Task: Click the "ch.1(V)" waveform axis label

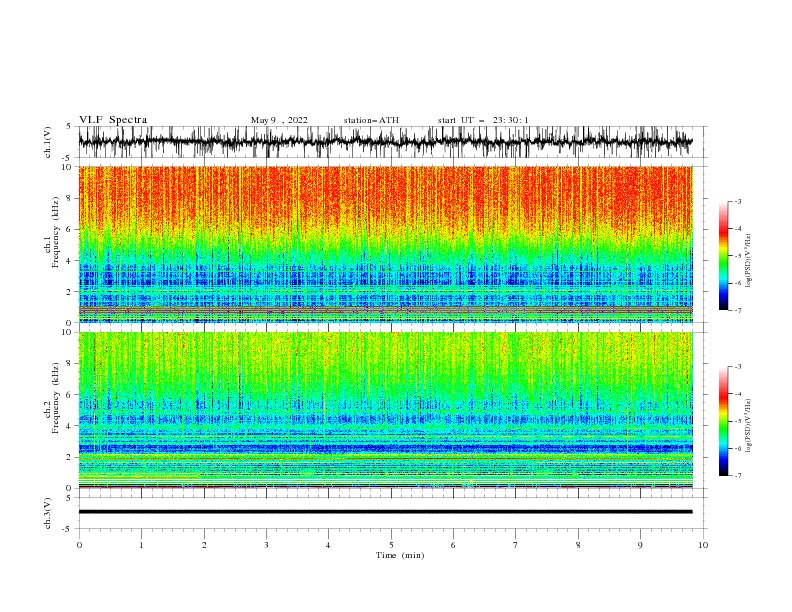Action: tap(48, 142)
